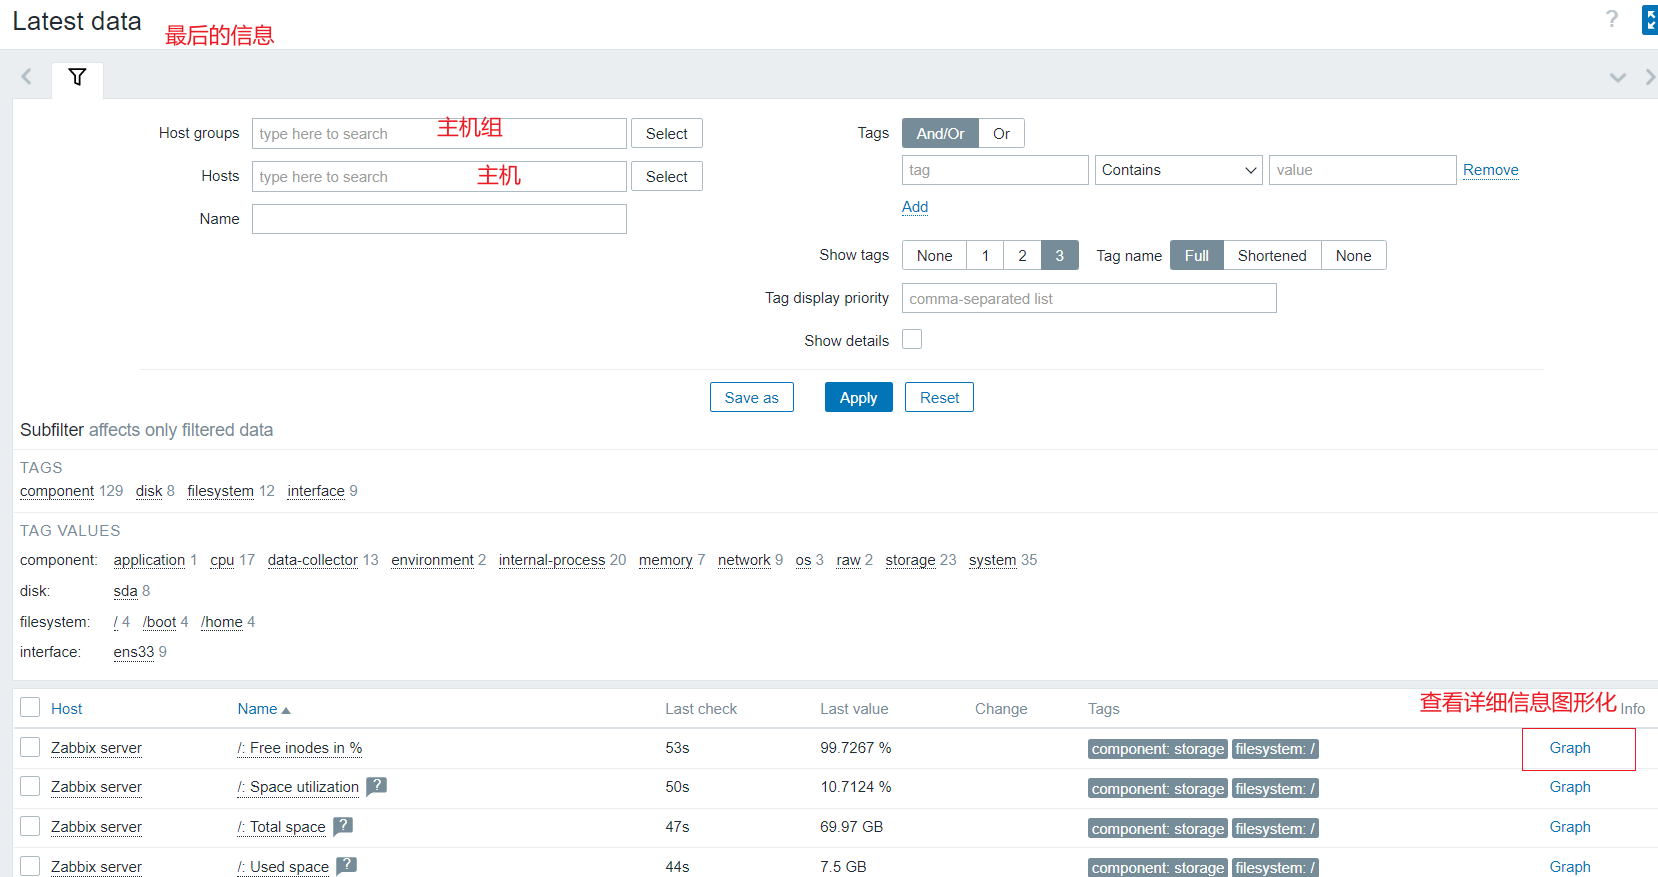Set Show tags to 1
The image size is (1658, 877).
985,255
